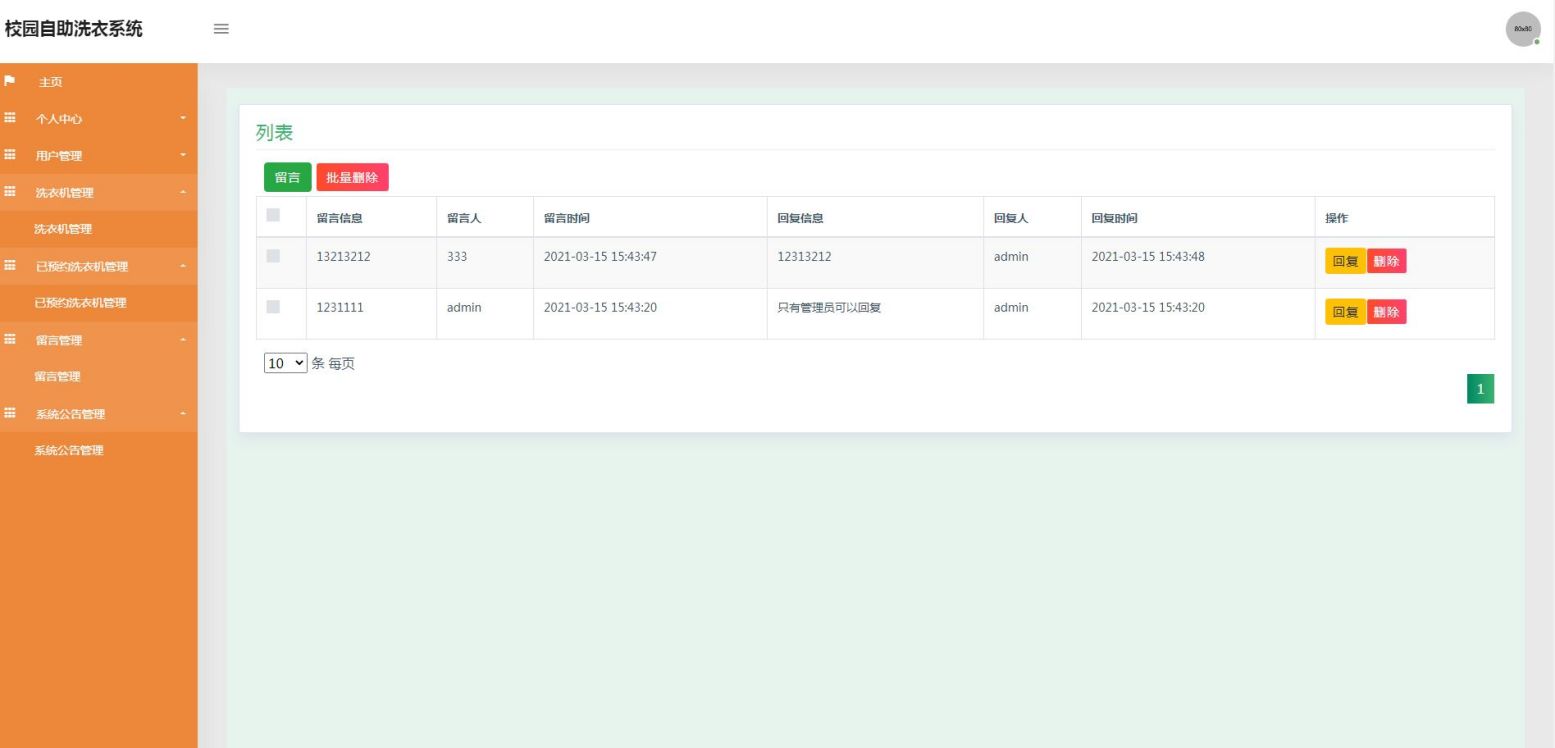The height and width of the screenshot is (748, 1555).
Task: Select the time 2021-03-15 15:43:47
Action: [x=600, y=256]
